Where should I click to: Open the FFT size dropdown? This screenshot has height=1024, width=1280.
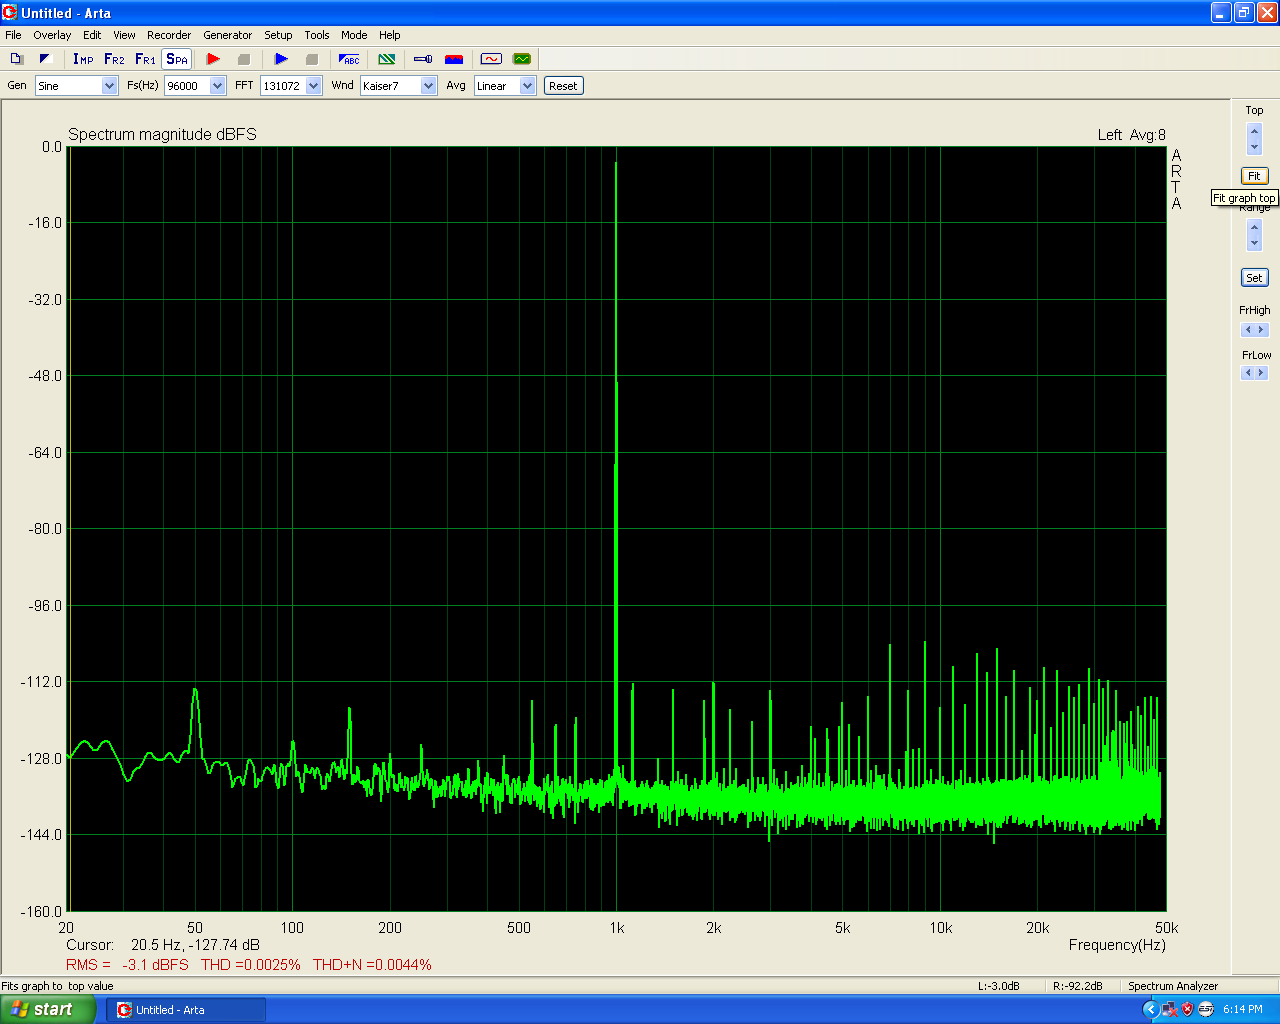pos(314,86)
